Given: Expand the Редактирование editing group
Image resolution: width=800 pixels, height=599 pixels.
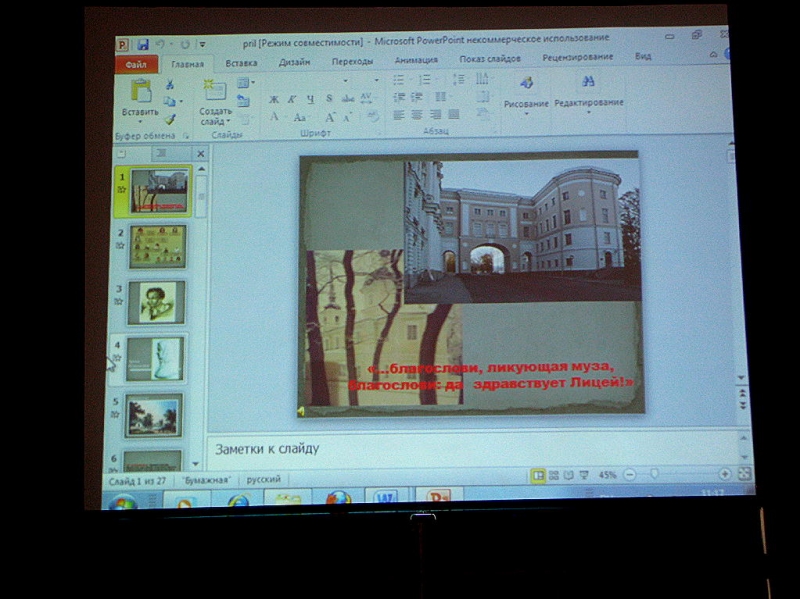Looking at the screenshot, I should [x=589, y=94].
